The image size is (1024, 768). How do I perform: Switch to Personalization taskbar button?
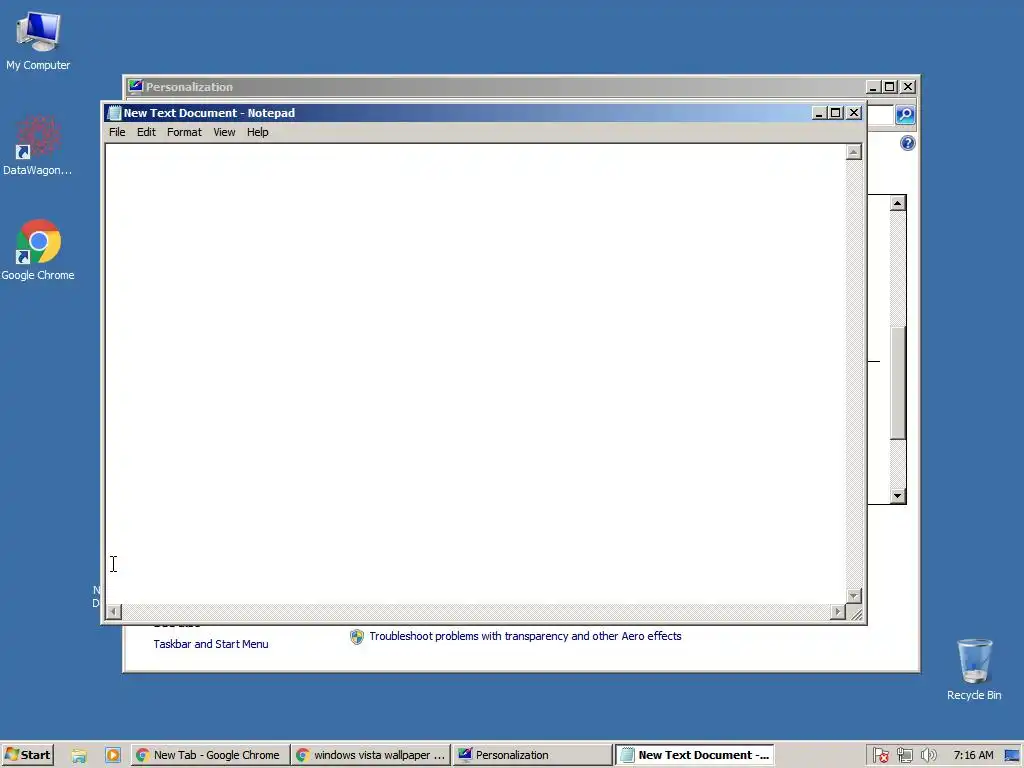click(532, 755)
